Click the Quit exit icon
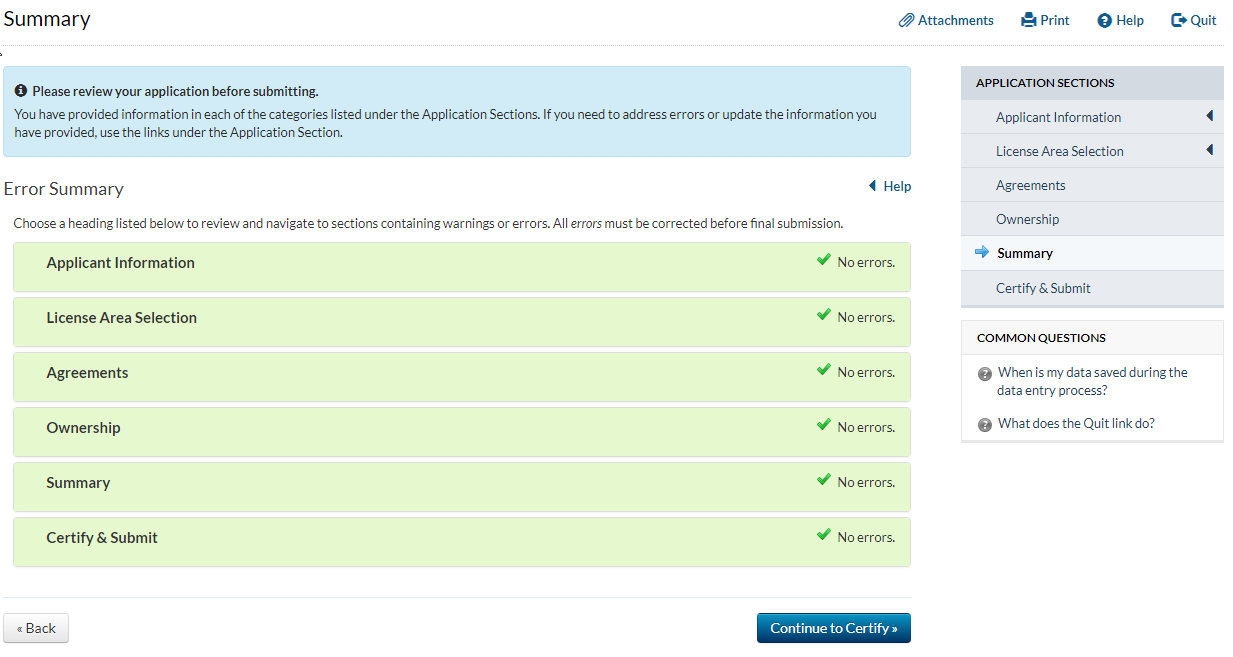 coord(1179,20)
